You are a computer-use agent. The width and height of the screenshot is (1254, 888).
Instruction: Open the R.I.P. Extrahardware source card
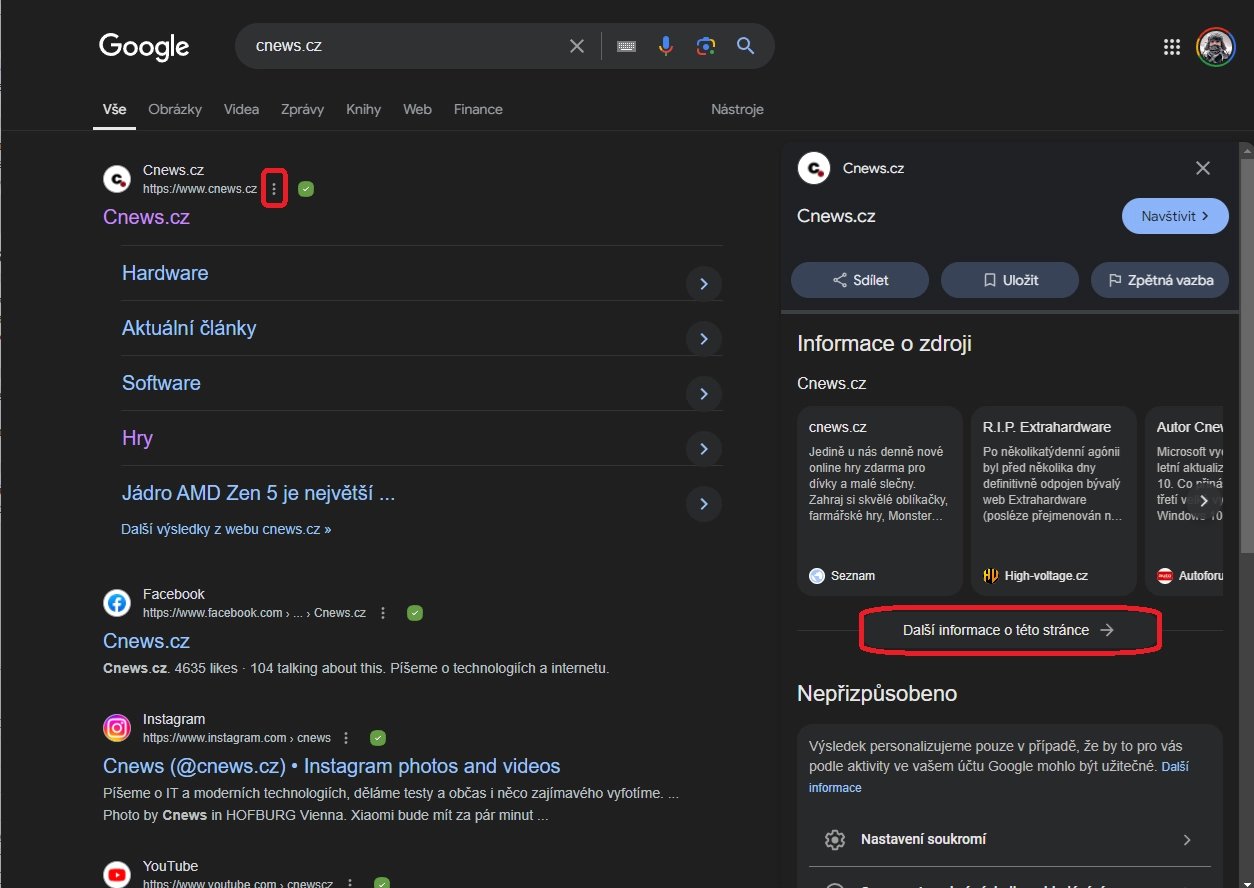[x=1054, y=500]
